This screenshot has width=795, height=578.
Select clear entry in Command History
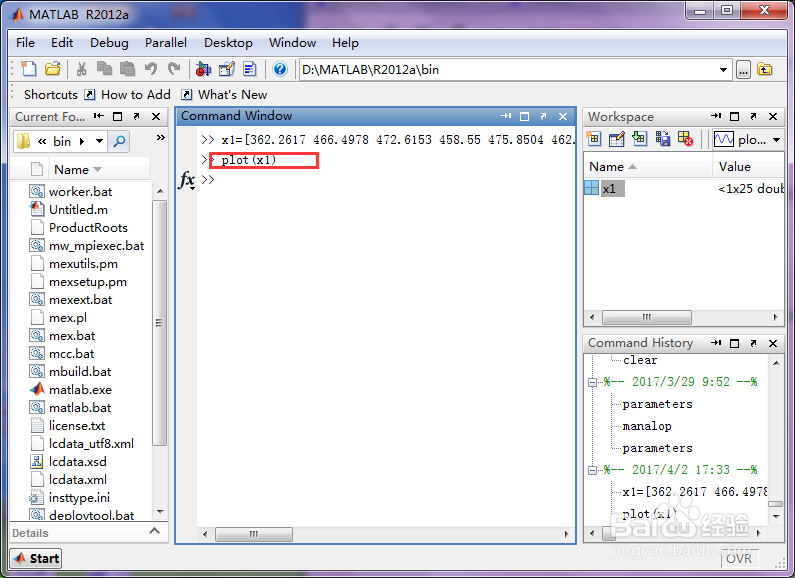click(640, 360)
